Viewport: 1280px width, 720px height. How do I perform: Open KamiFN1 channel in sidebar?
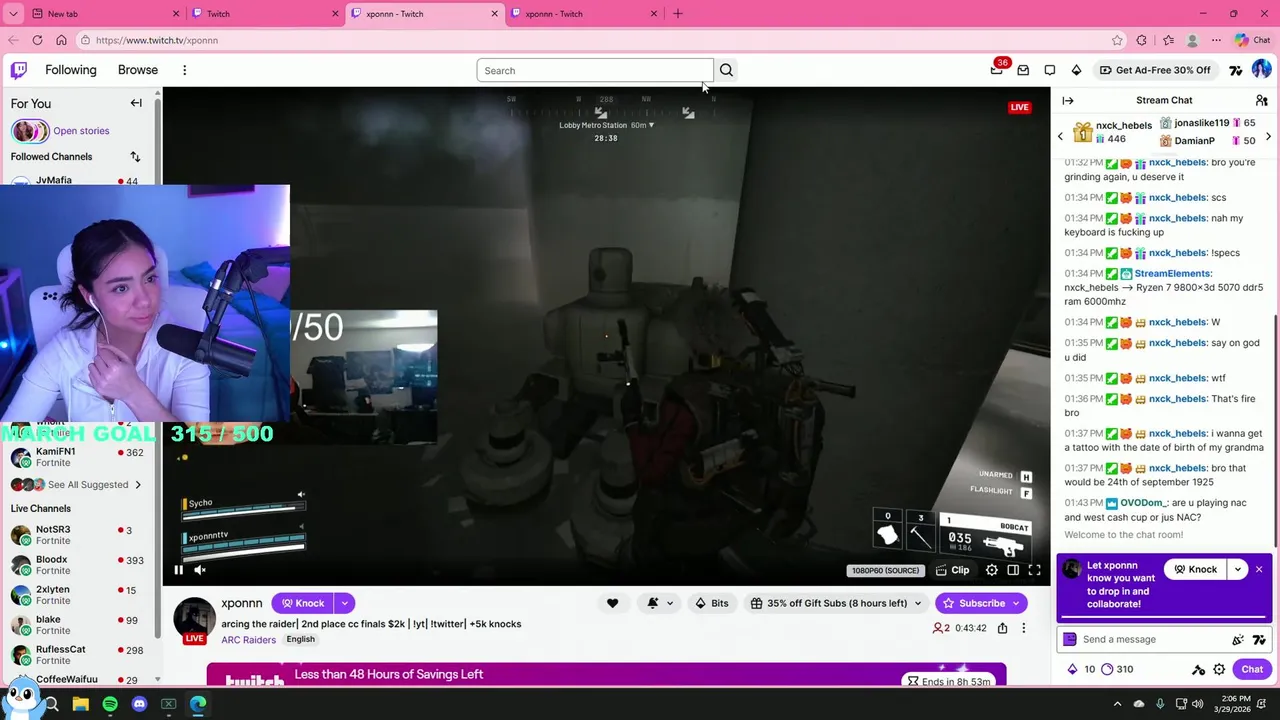pos(78,457)
